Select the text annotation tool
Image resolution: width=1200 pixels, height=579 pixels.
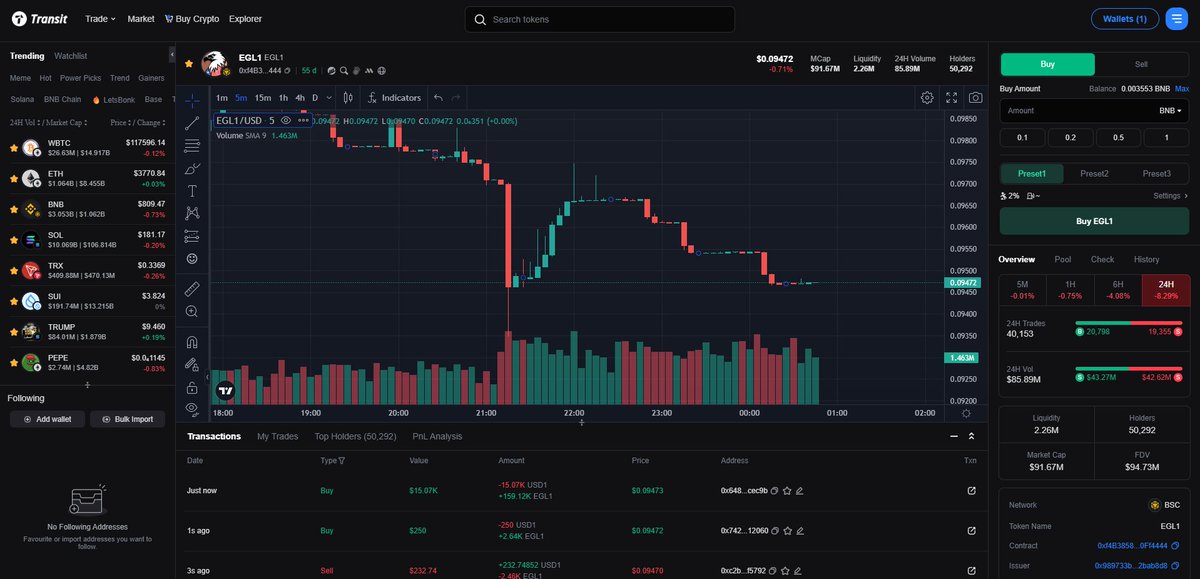pyautogui.click(x=192, y=190)
